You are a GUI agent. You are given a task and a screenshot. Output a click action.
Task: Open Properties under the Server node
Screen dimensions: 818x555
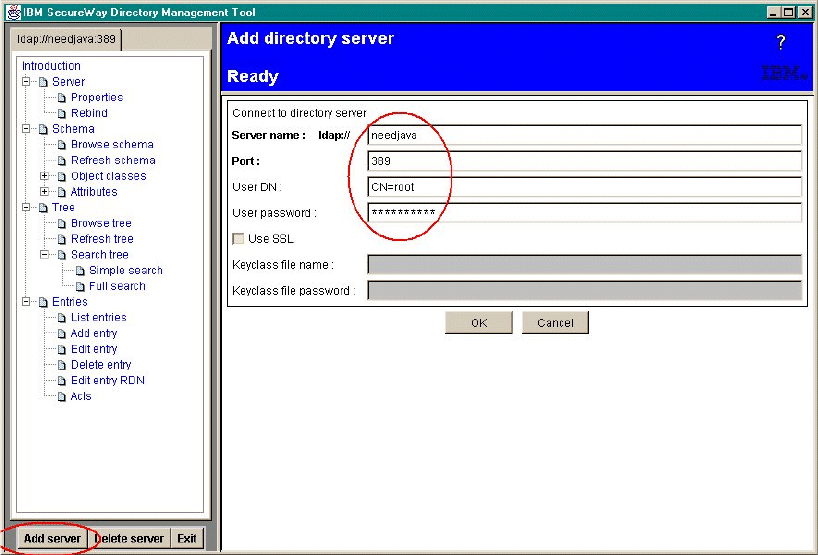[x=97, y=98]
